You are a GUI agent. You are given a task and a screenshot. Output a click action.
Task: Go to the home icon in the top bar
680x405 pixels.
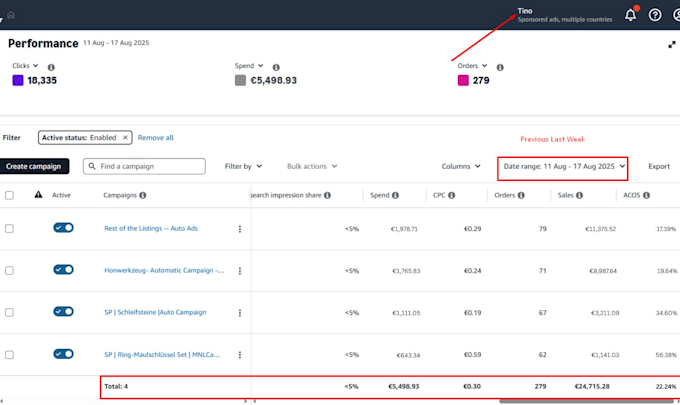click(11, 15)
